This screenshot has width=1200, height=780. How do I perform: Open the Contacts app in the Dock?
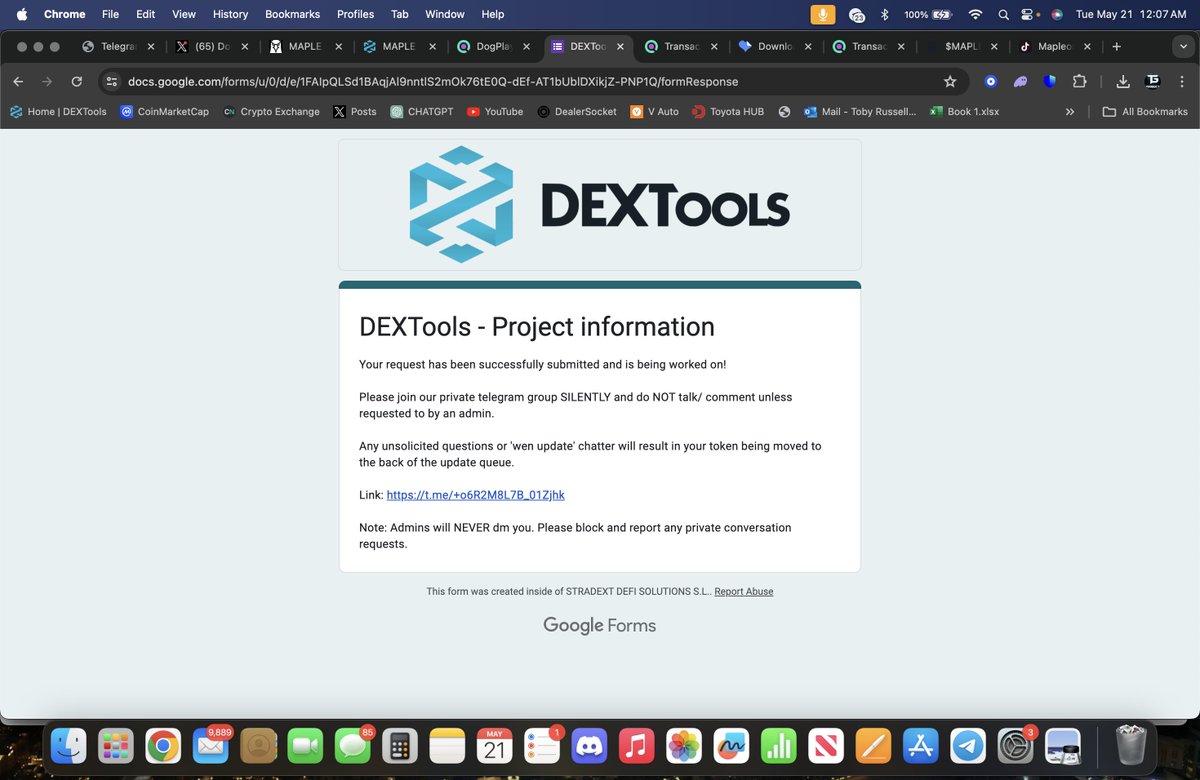258,746
